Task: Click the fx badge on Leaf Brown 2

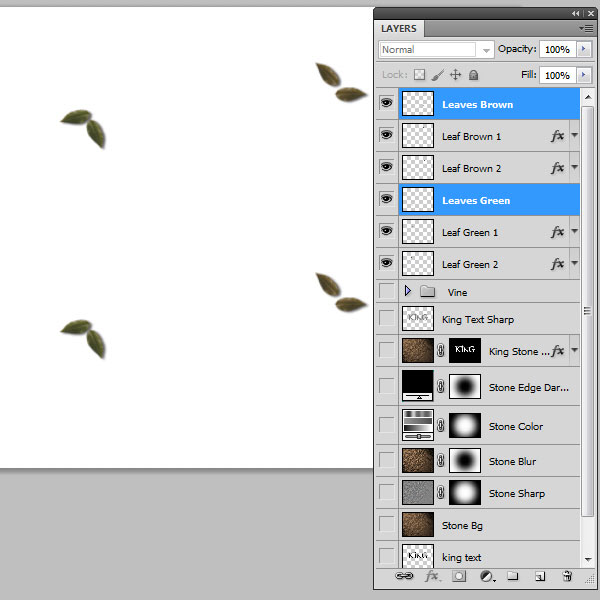Action: 557,168
